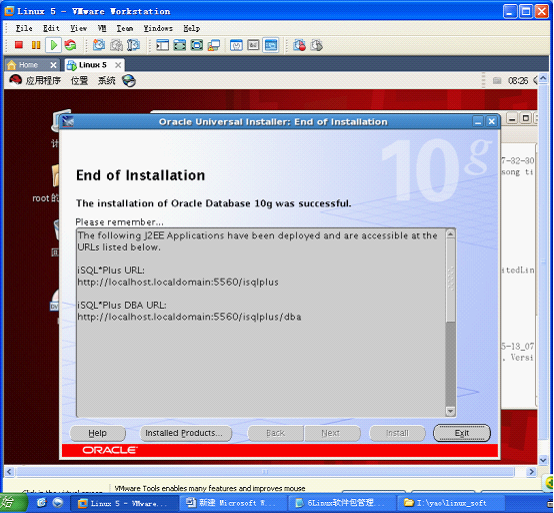Click the Appliance view toolbar icon
The width and height of the screenshot is (554, 513).
(253, 45)
